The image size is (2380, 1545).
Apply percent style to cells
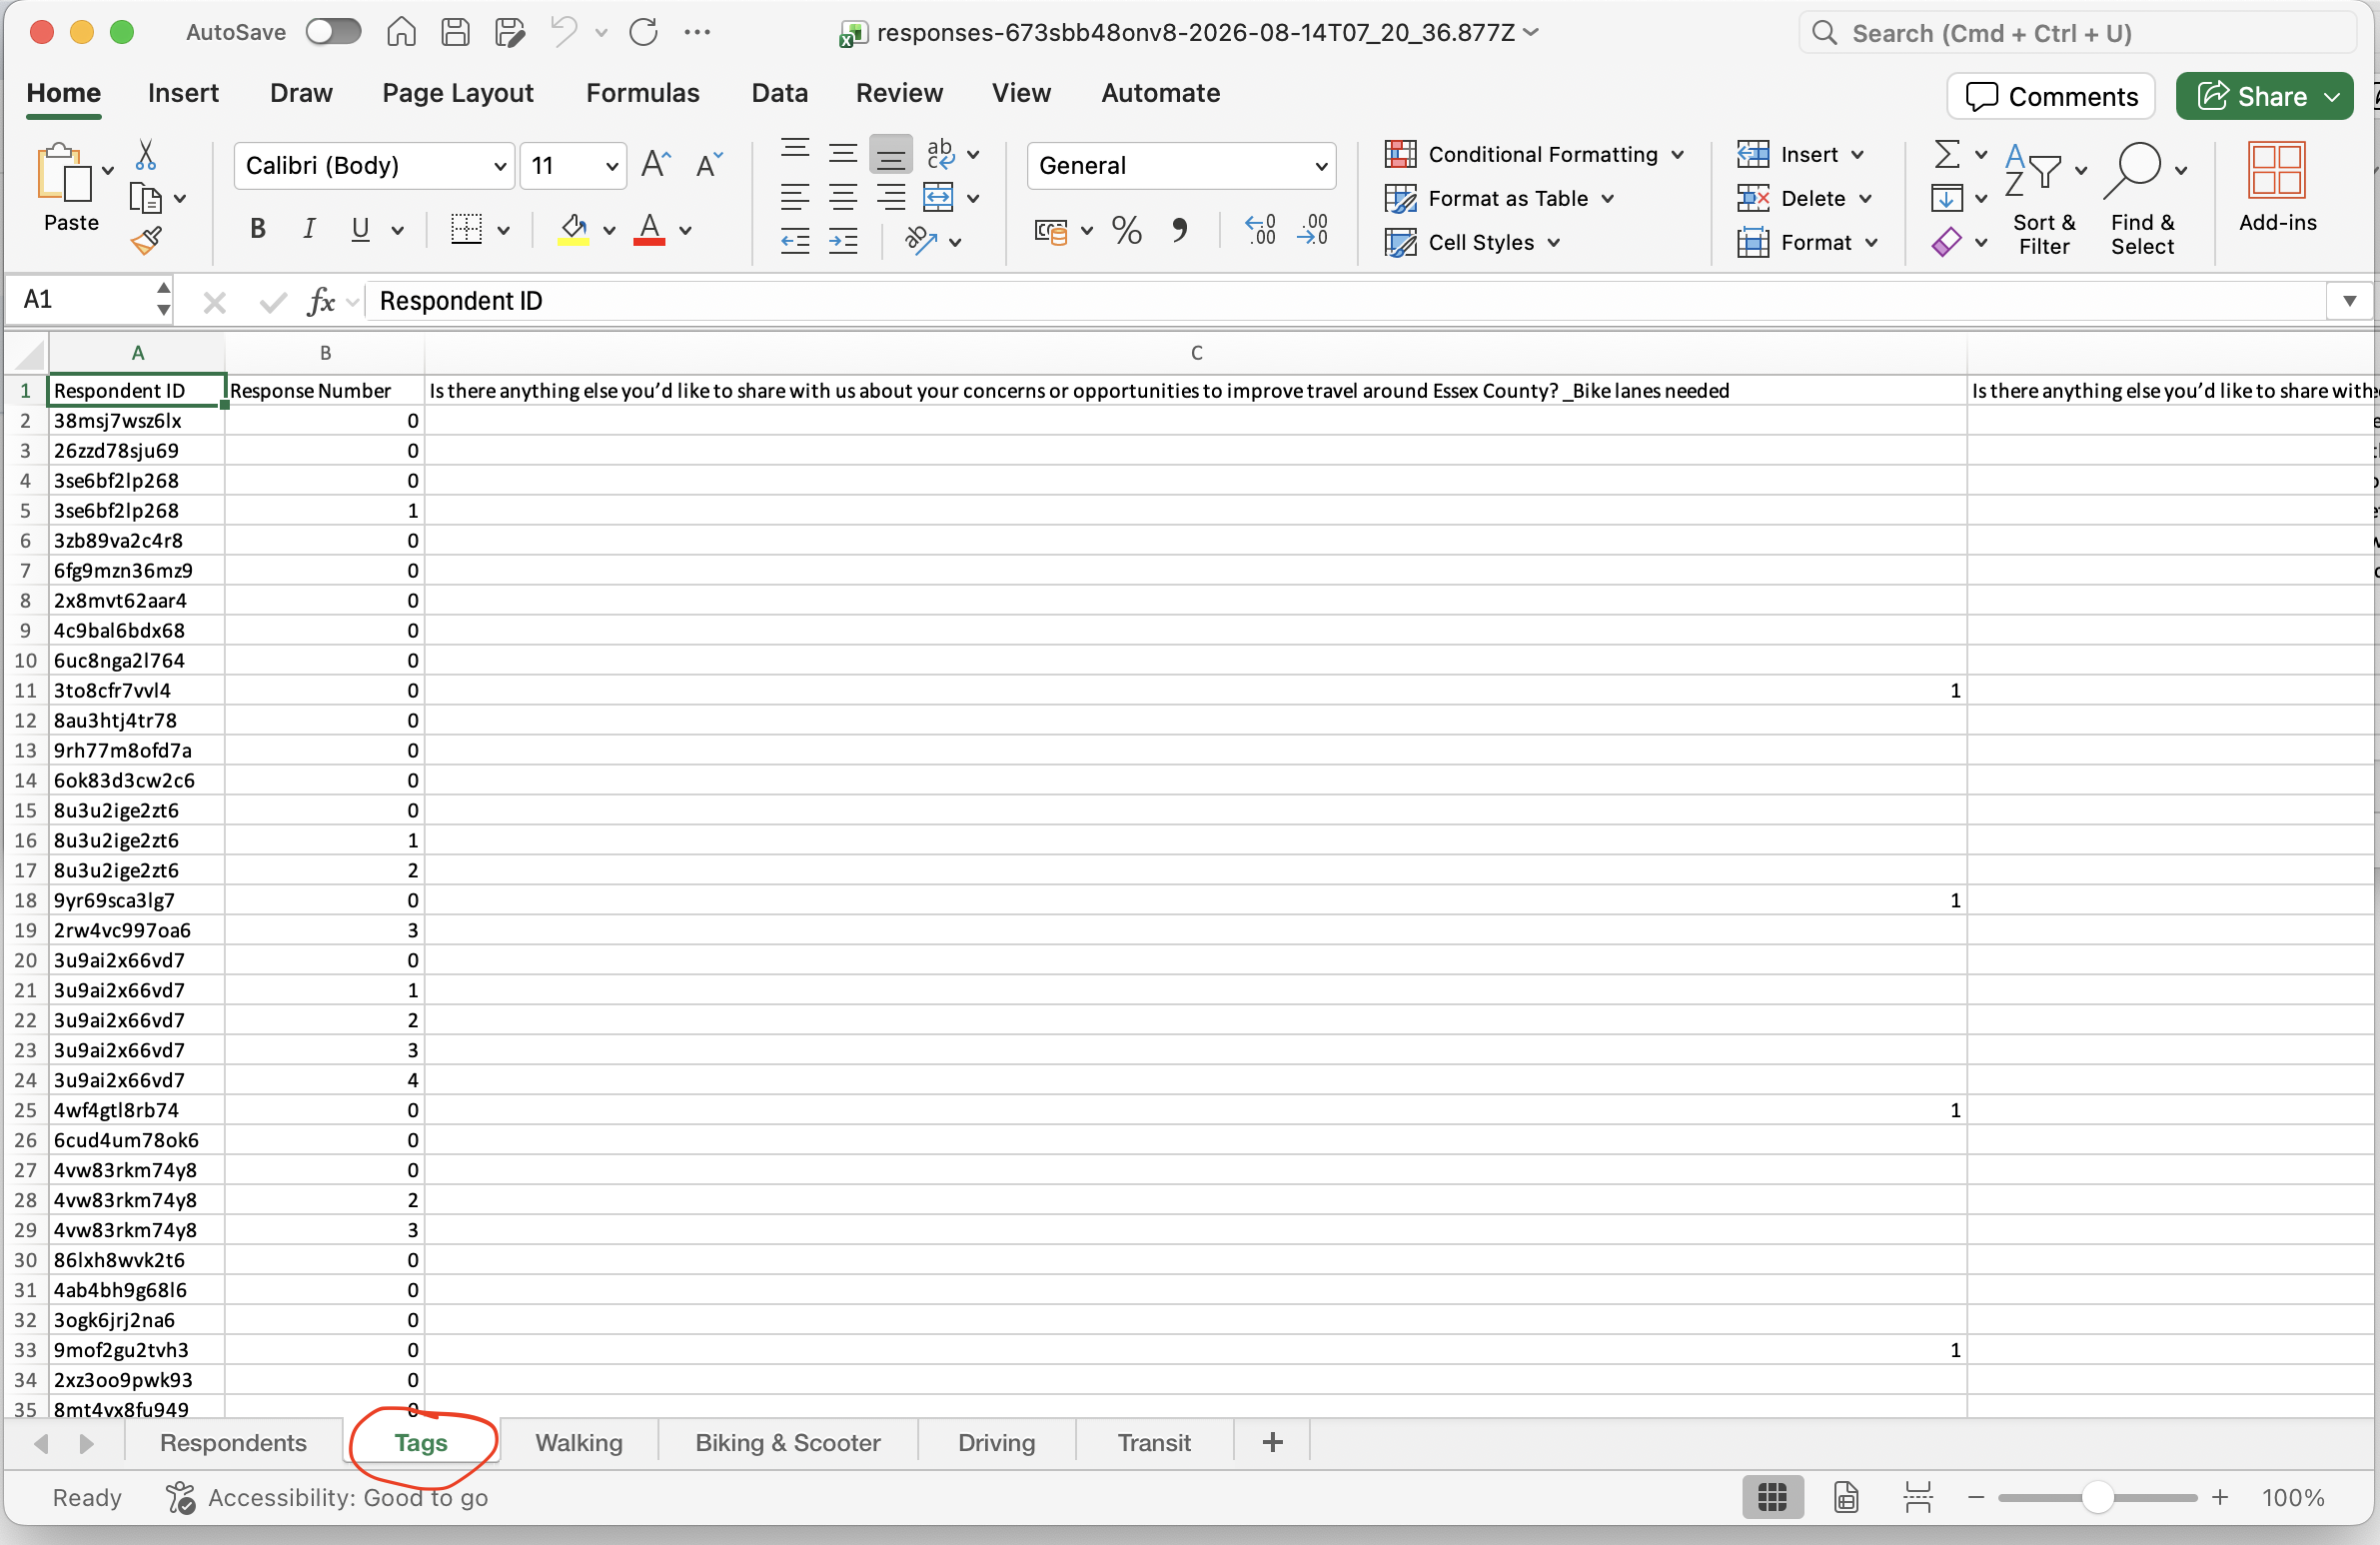1127,231
